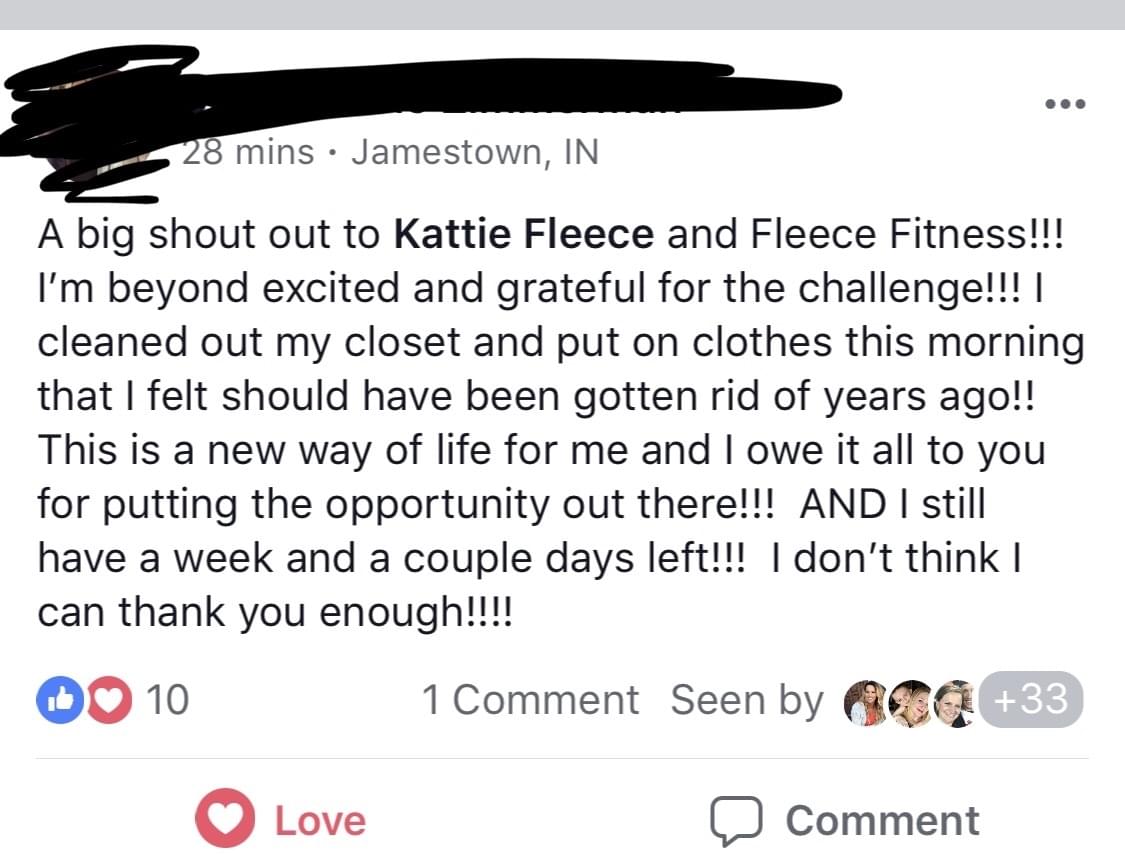The height and width of the screenshot is (864, 1125).
Task: Tap the heart icon beside Love
Action: (x=225, y=819)
